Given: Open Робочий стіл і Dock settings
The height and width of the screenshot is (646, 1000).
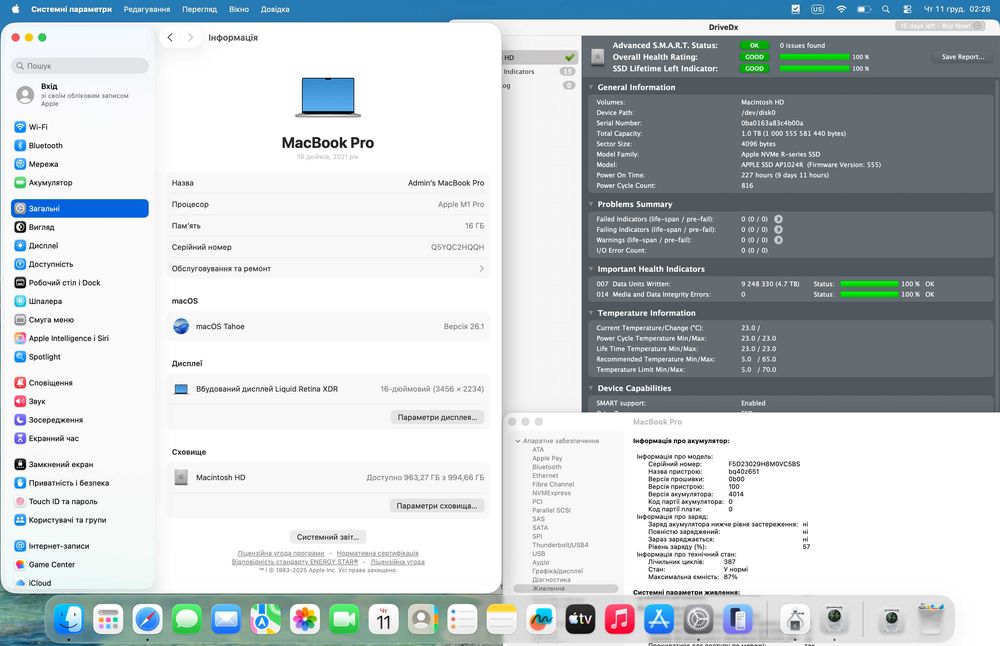Looking at the screenshot, I should pos(80,283).
